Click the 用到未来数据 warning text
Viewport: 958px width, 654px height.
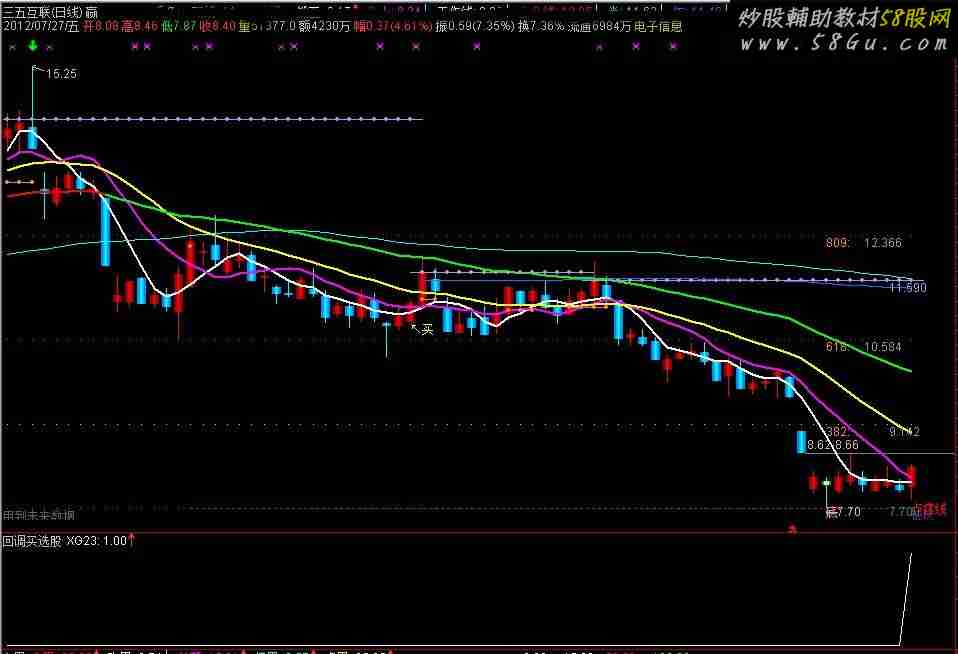click(39, 515)
